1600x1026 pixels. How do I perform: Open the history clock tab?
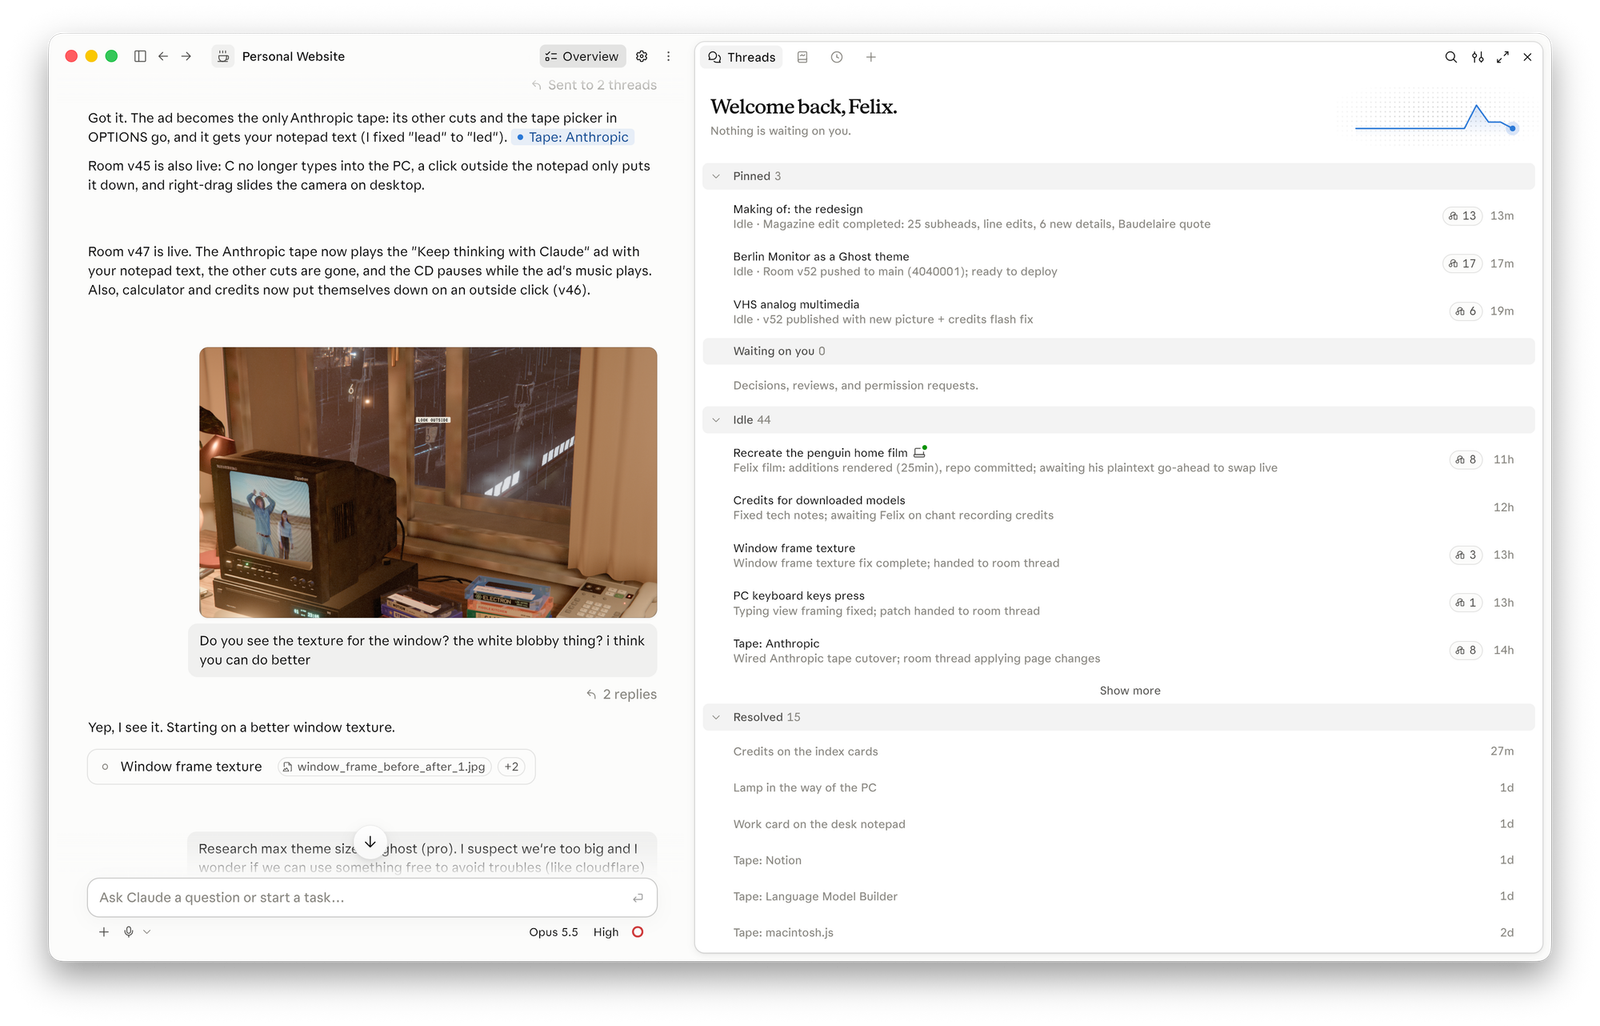(837, 57)
